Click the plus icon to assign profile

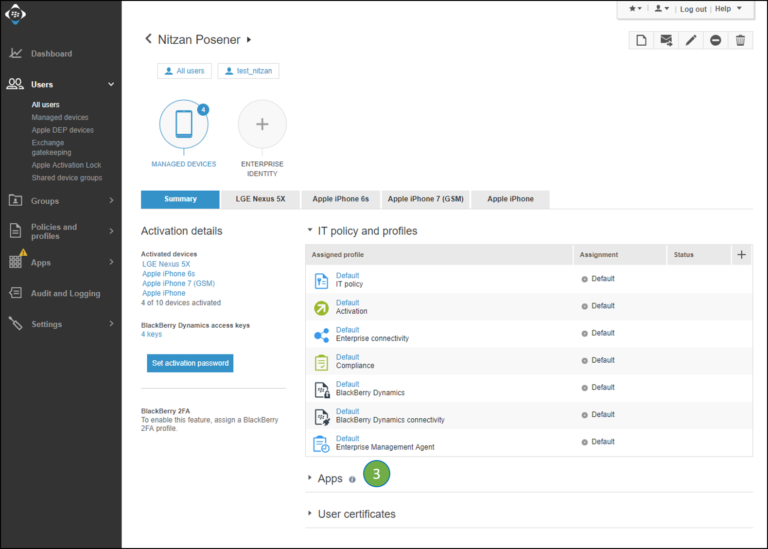coord(741,255)
